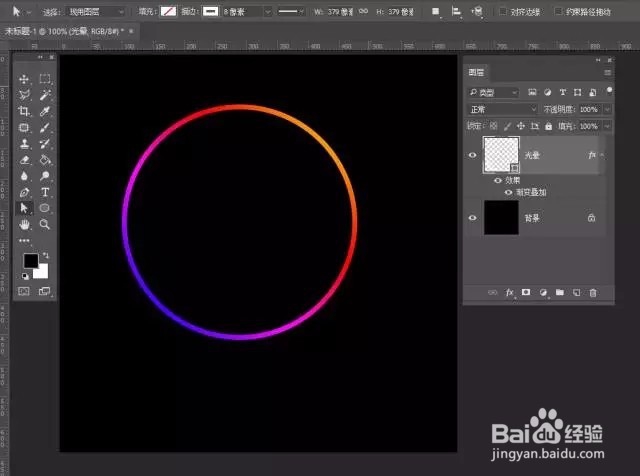Open path operations in options bar
The image size is (640, 476).
436,12
